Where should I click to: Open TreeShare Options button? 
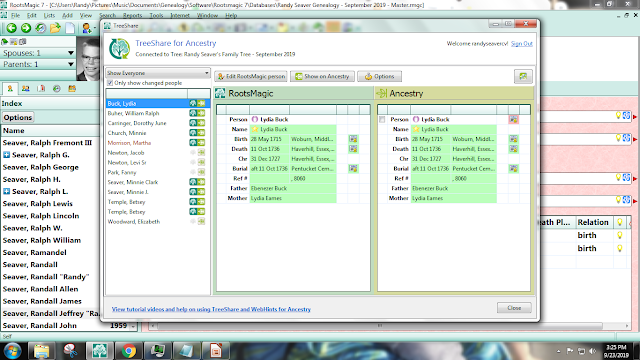point(379,76)
